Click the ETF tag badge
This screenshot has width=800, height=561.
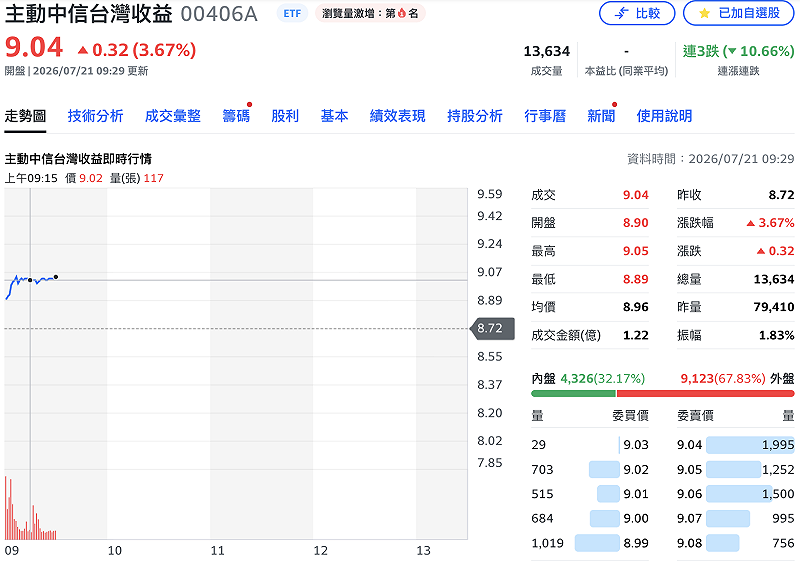[292, 14]
